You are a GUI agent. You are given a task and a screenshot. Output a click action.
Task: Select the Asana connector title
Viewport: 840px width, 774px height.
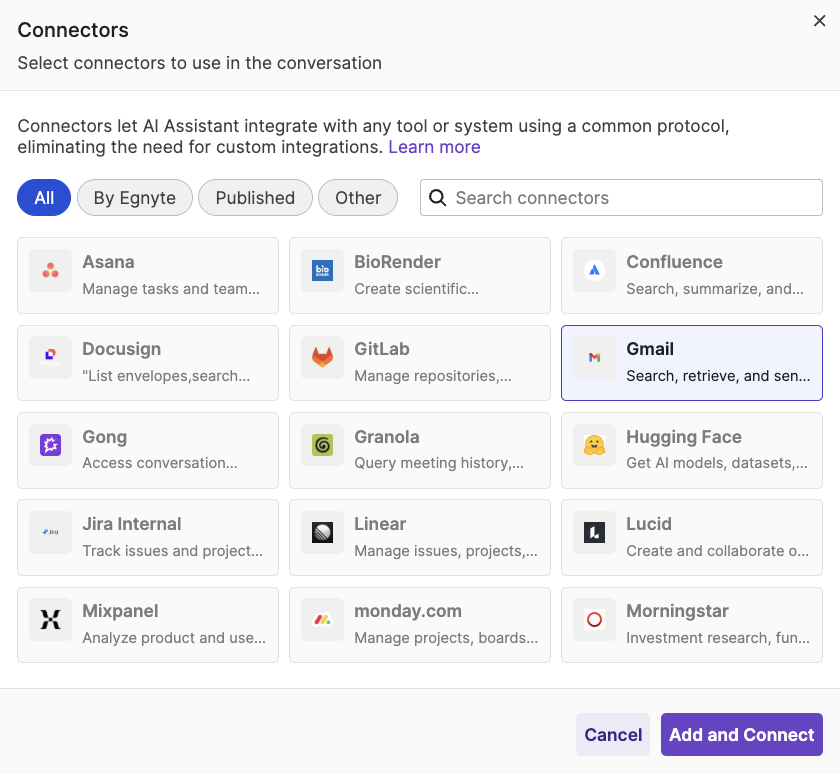point(108,262)
